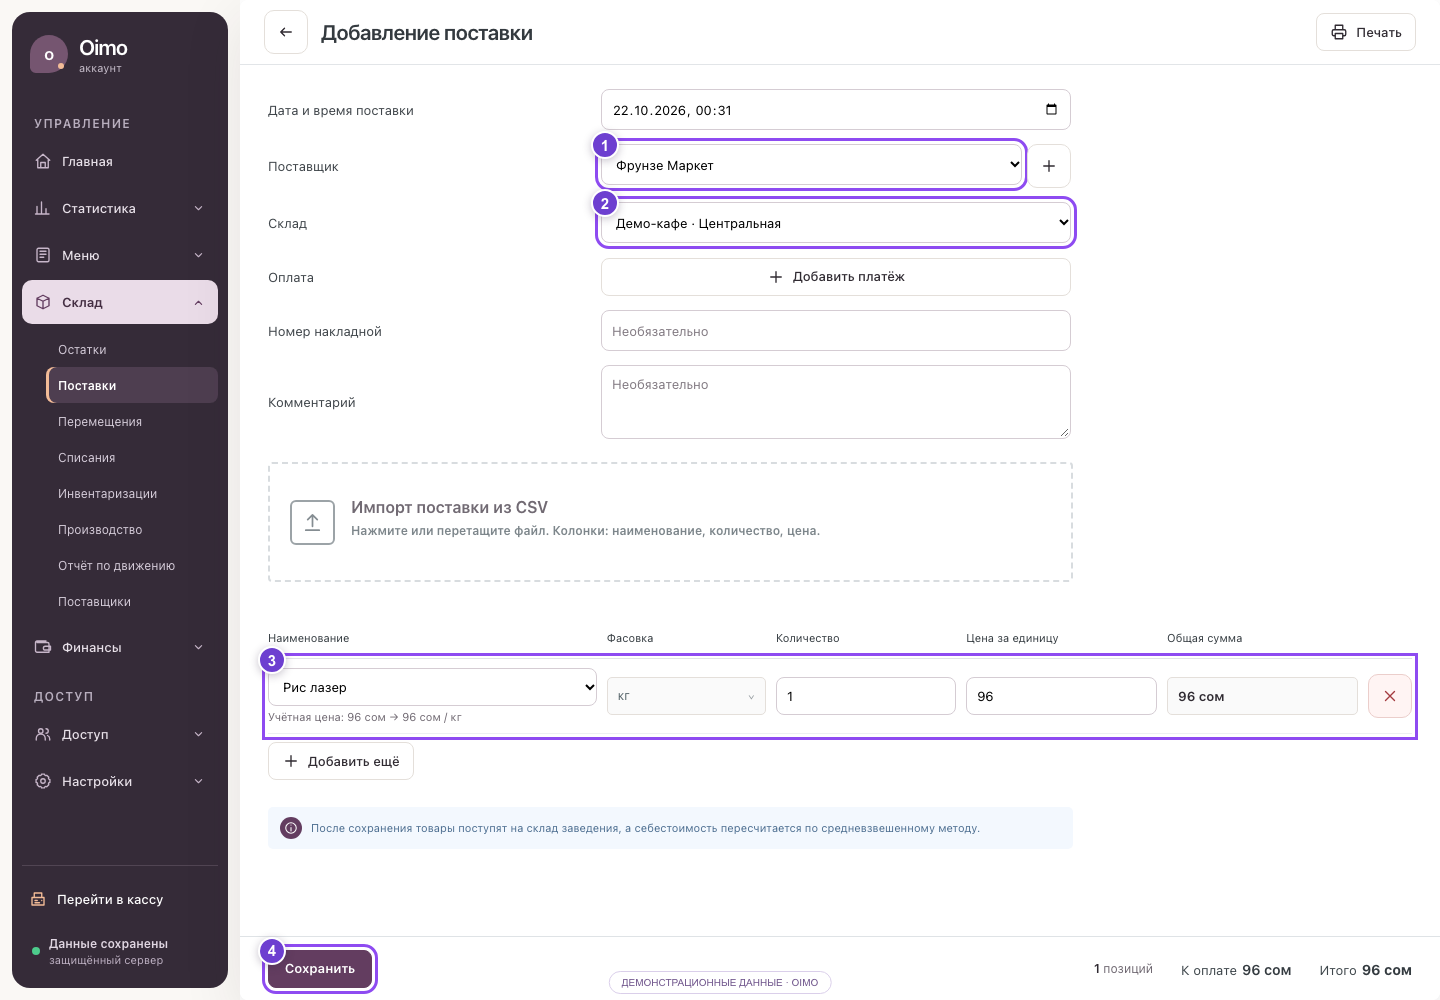Click the Статистика chart icon
This screenshot has height=1000, width=1440.
tap(43, 208)
